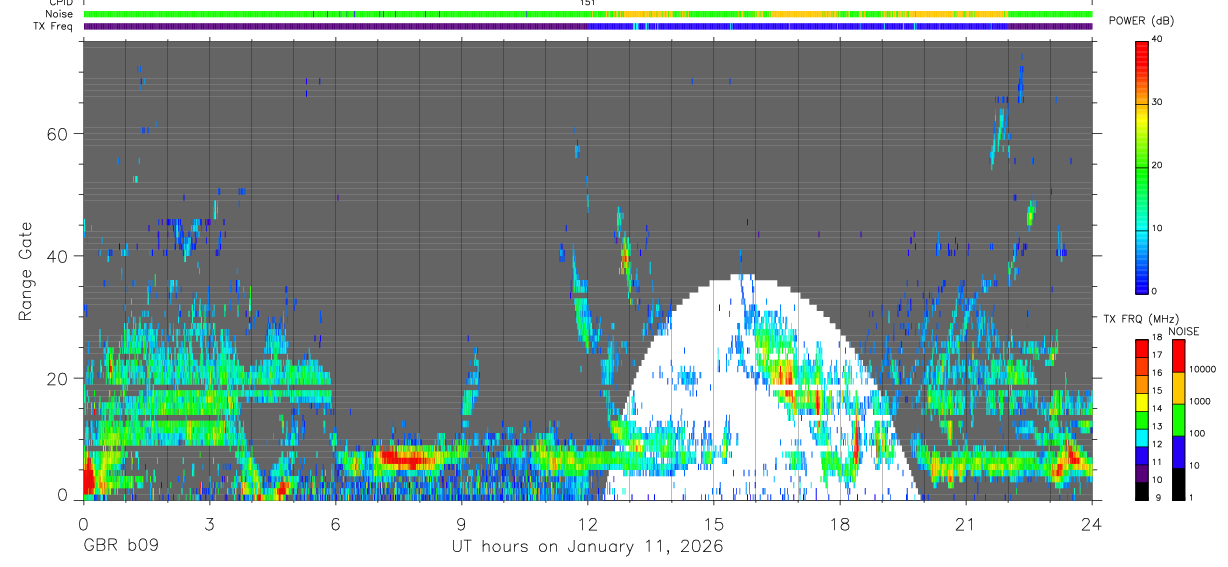Click x-axis tick label '24'
Image resolution: width=1228 pixels, height=567 pixels.
click(1091, 524)
